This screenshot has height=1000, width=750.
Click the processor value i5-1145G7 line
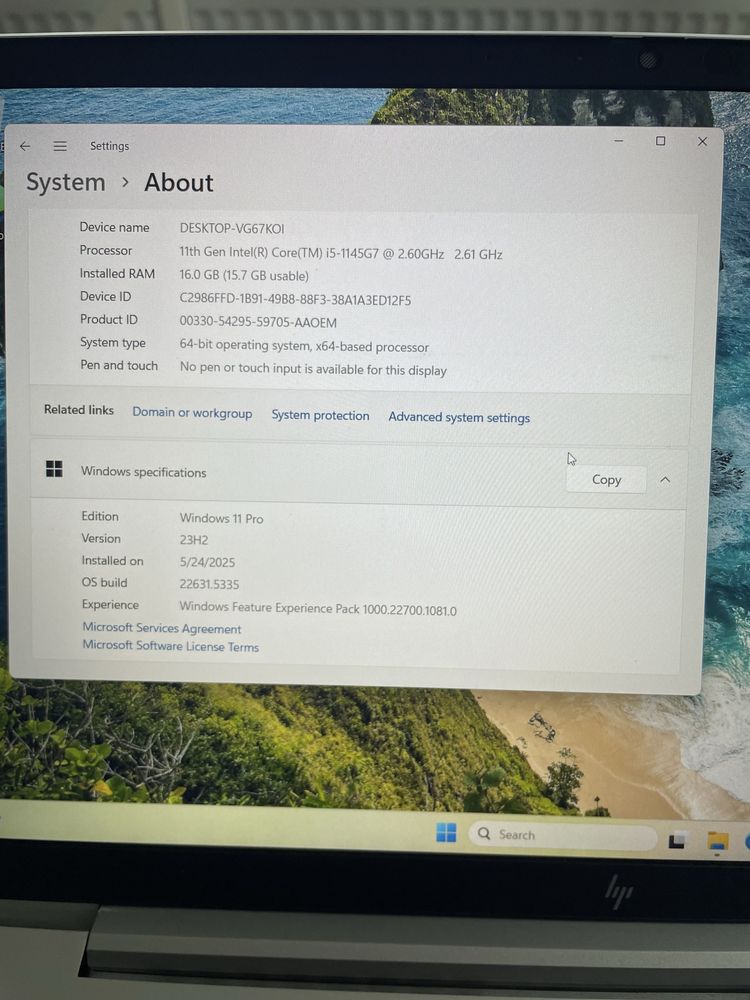click(x=341, y=253)
